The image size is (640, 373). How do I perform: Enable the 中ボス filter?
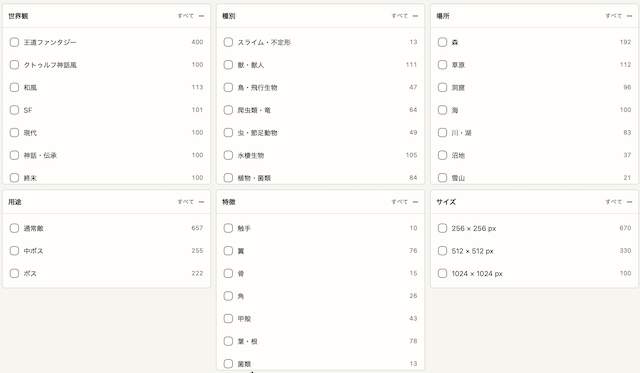14,251
